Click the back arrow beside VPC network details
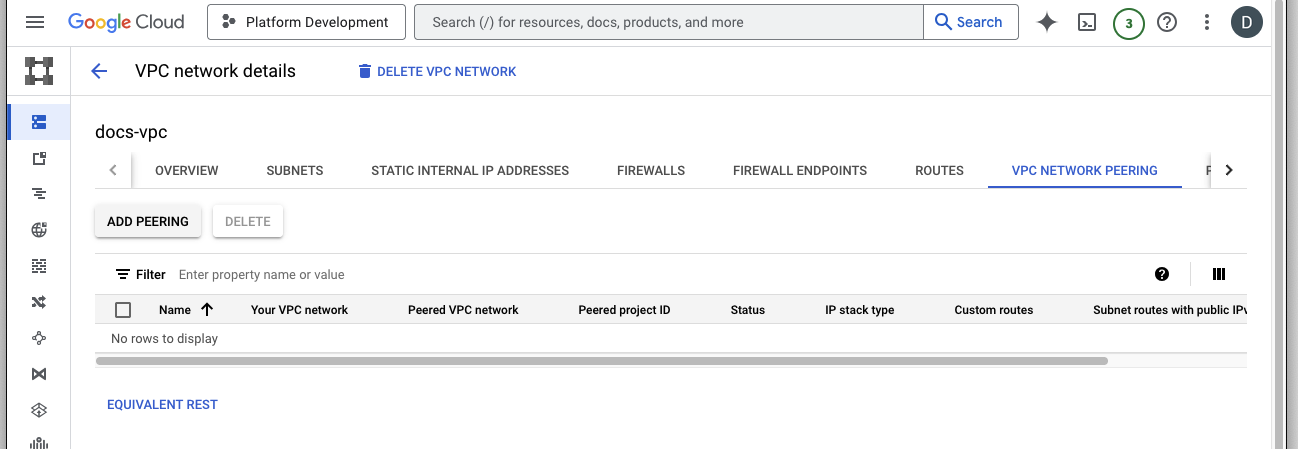The image size is (1298, 449). tap(99, 71)
